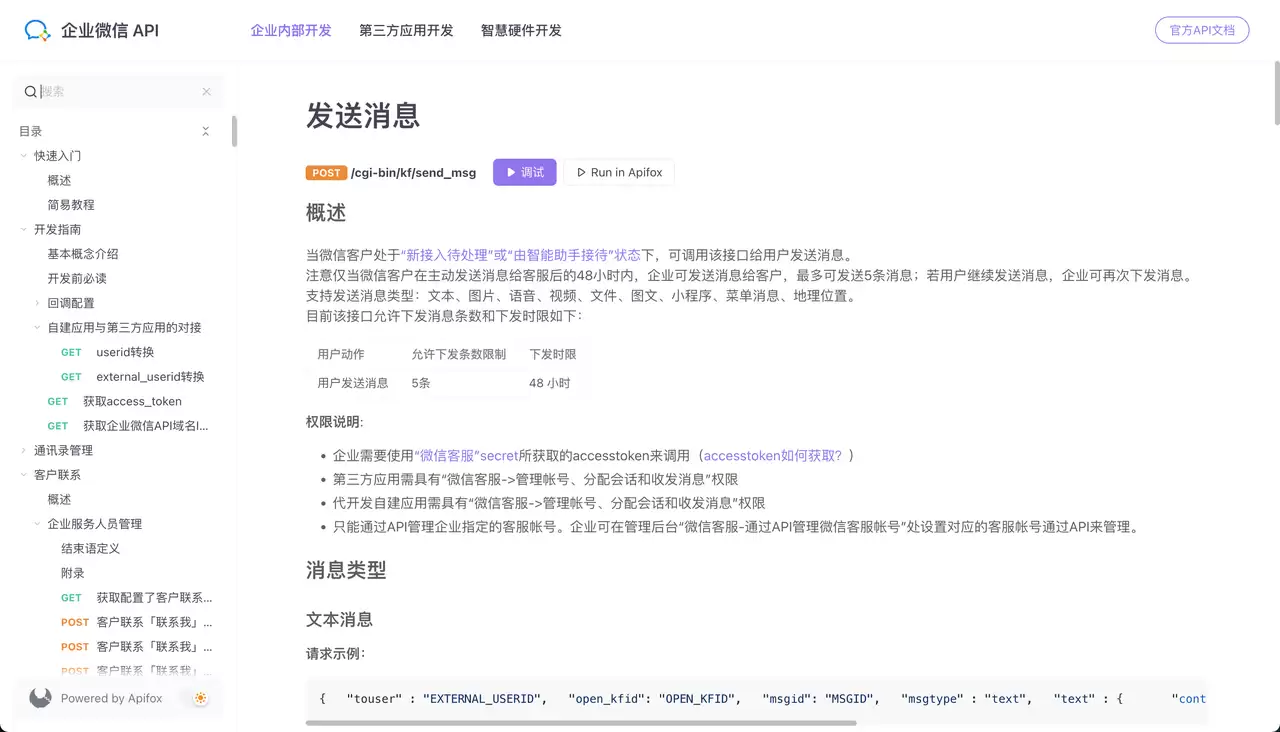Open 获取企业微信API域名 entry
This screenshot has width=1280, height=732.
coord(146,426)
